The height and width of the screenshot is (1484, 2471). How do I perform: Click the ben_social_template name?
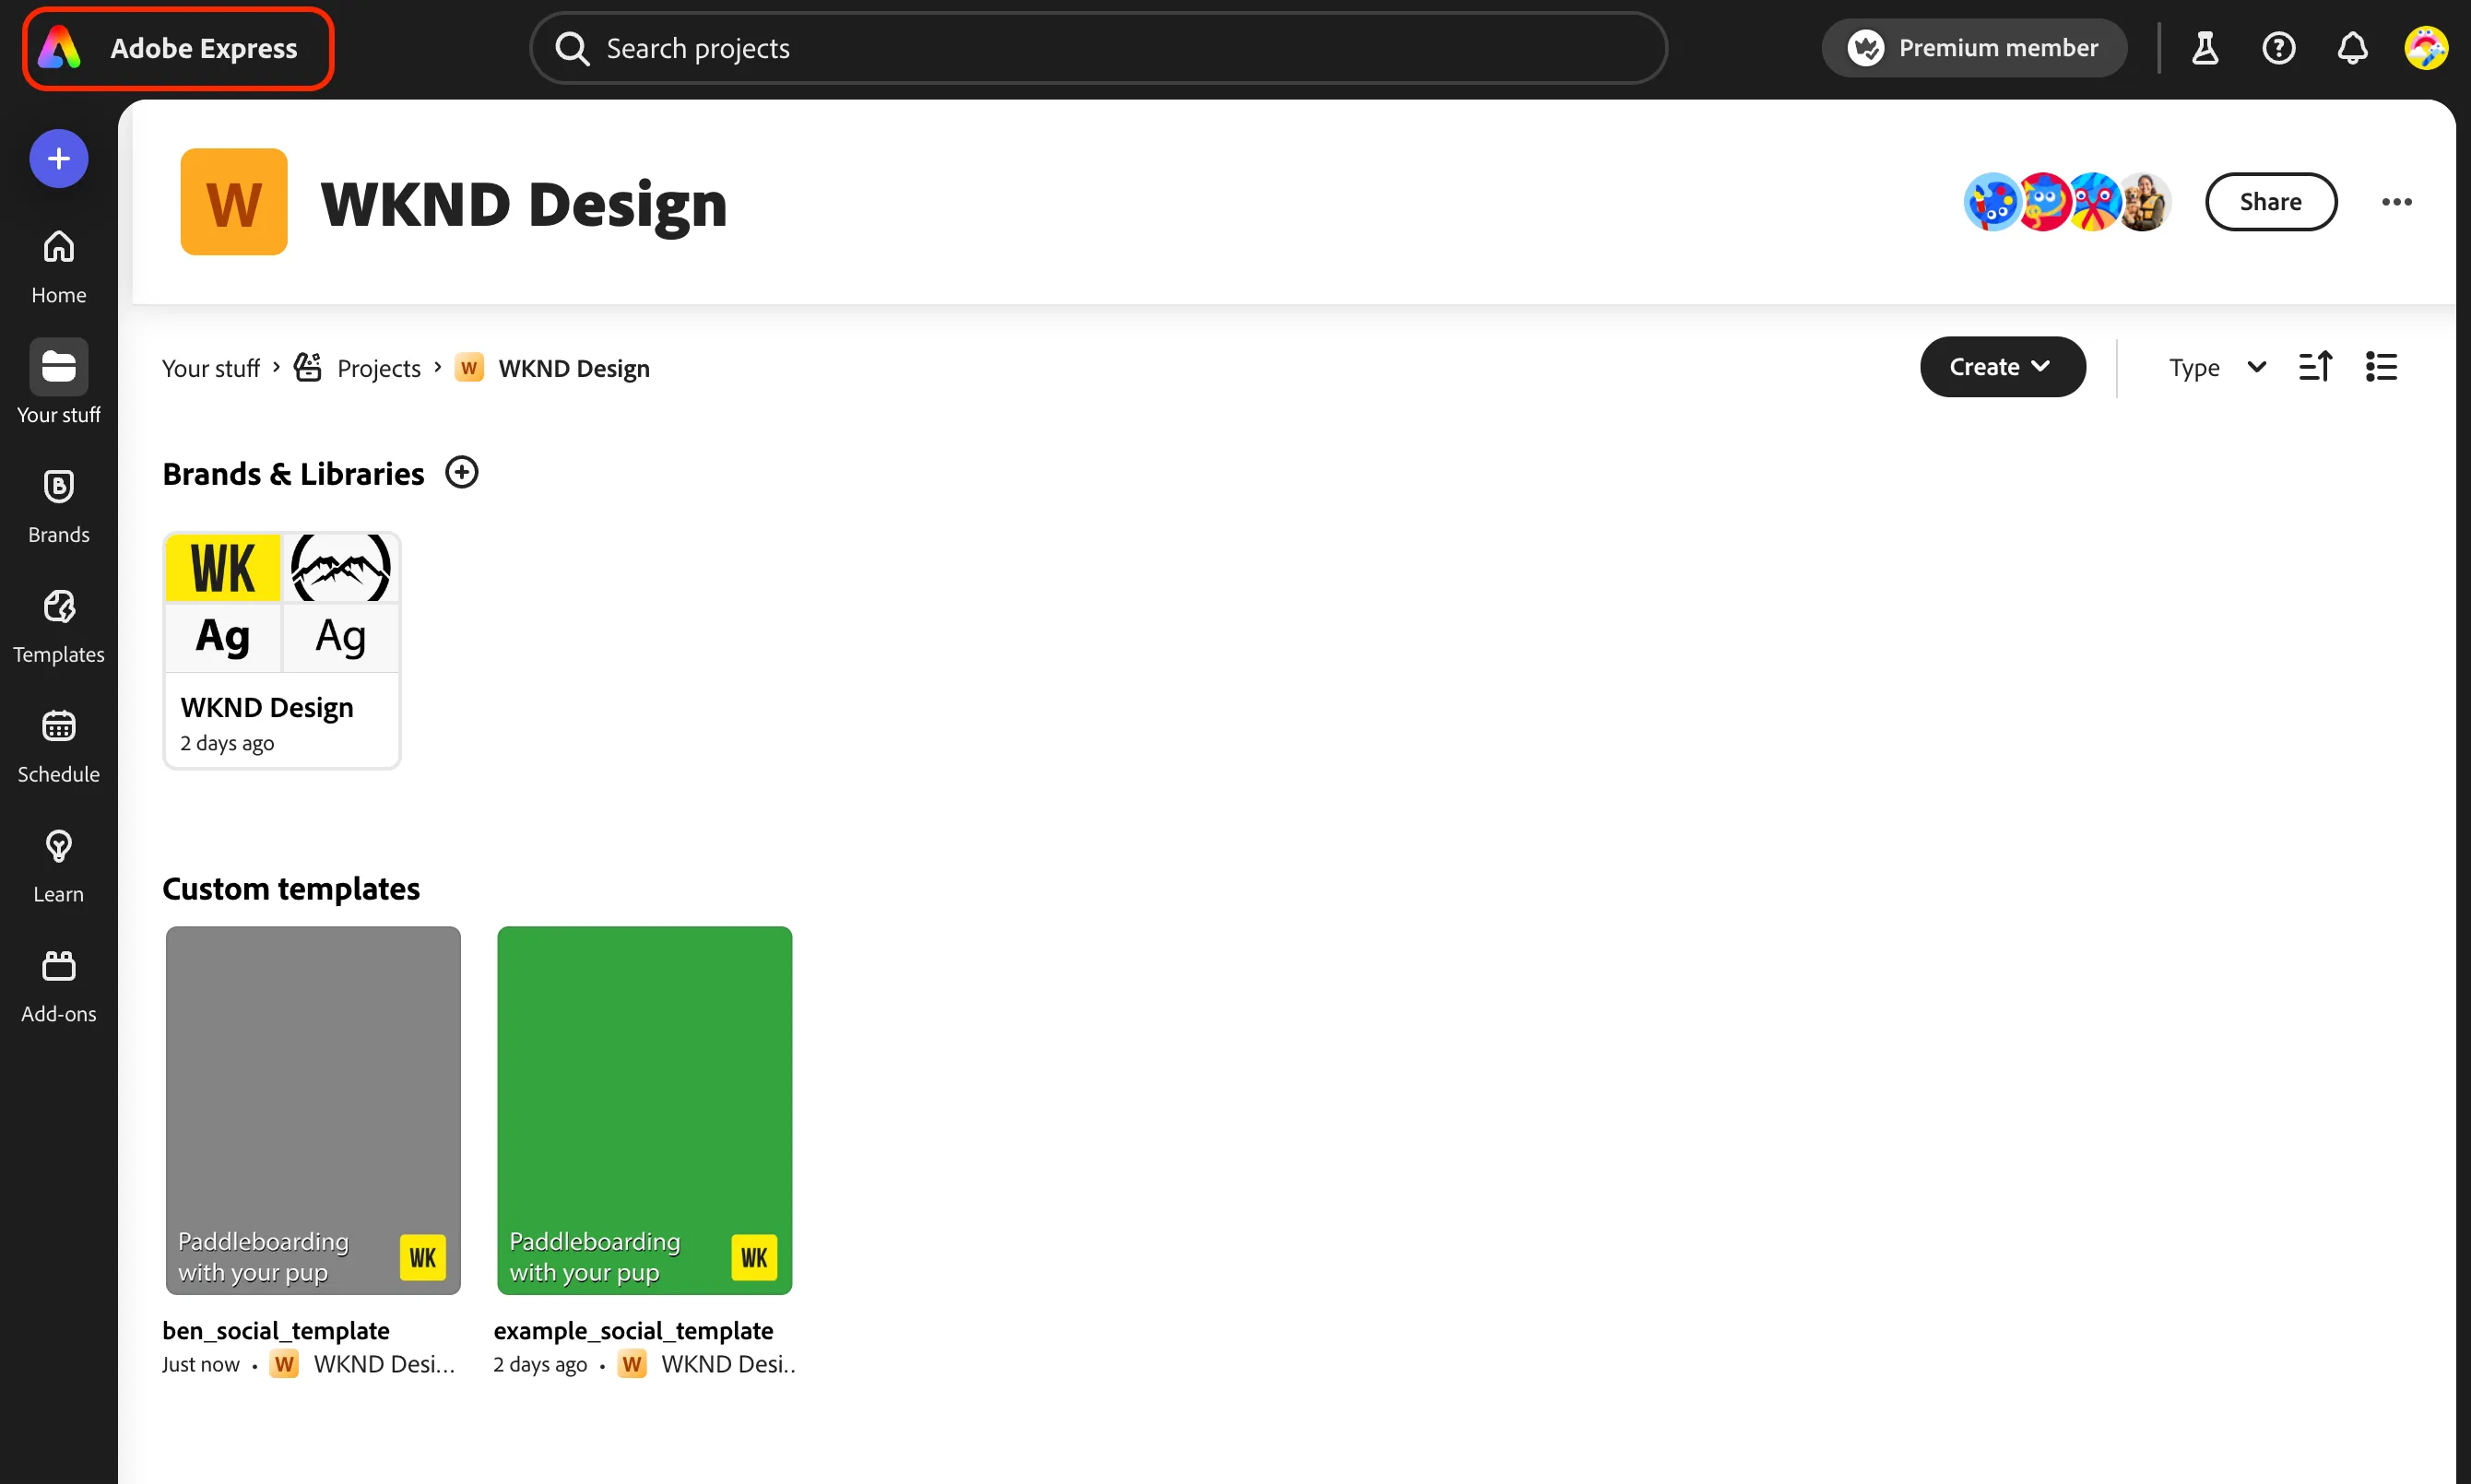tap(276, 1330)
